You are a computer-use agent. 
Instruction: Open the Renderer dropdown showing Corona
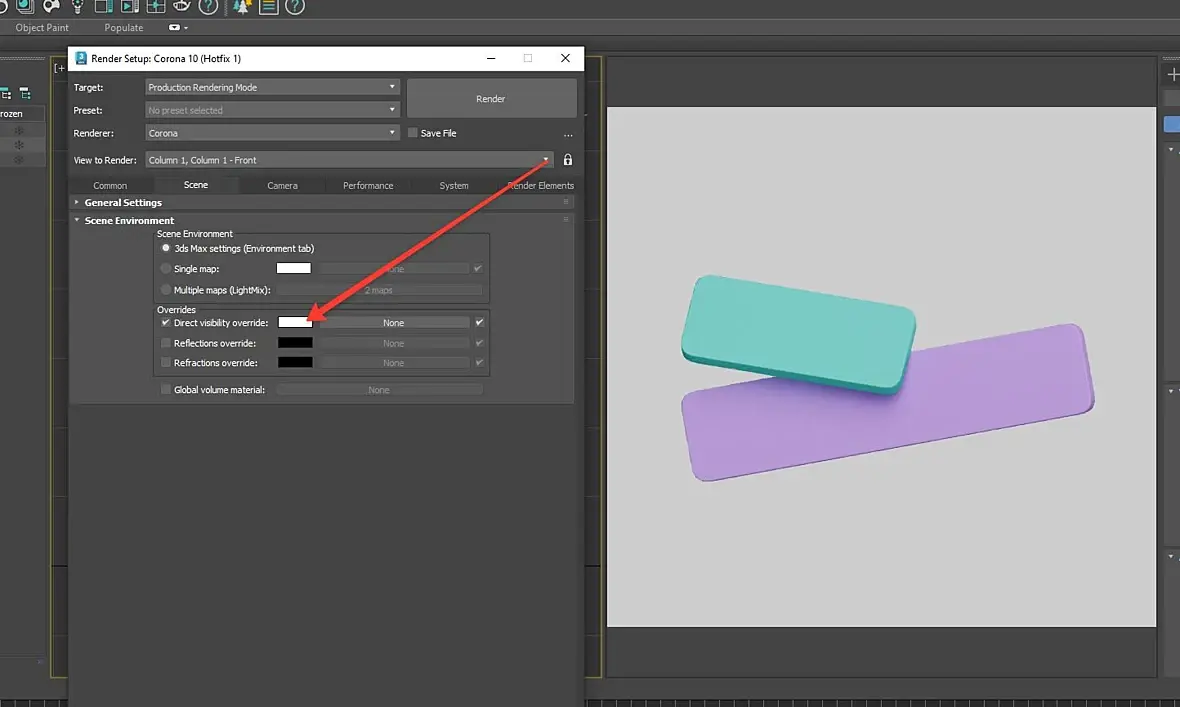click(x=272, y=133)
